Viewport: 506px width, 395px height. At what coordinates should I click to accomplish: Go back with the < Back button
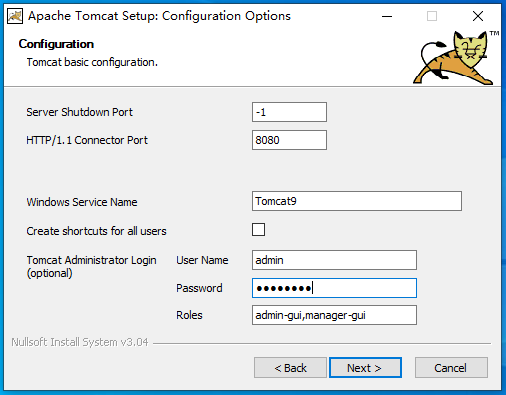[x=290, y=368]
